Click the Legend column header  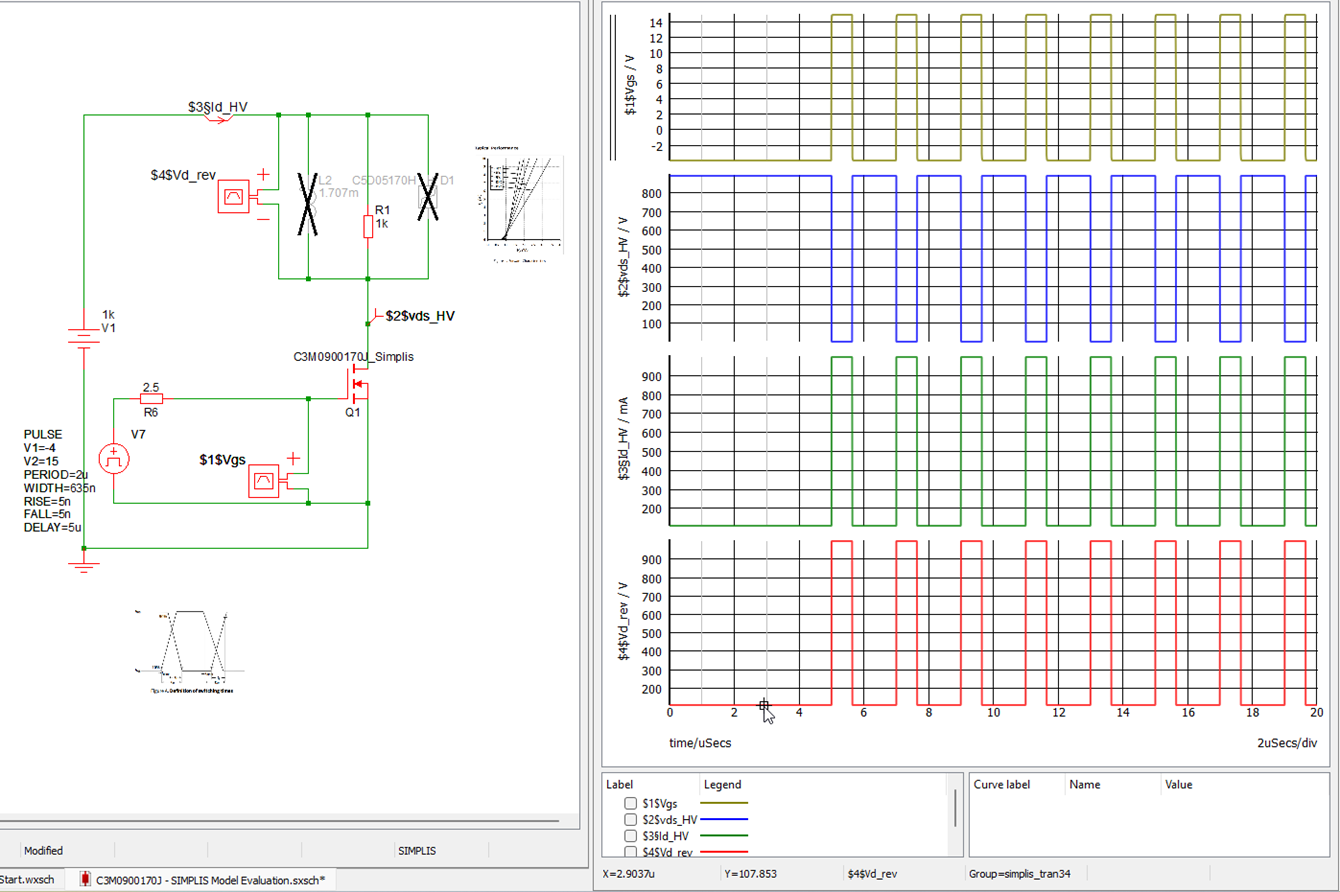click(x=723, y=785)
